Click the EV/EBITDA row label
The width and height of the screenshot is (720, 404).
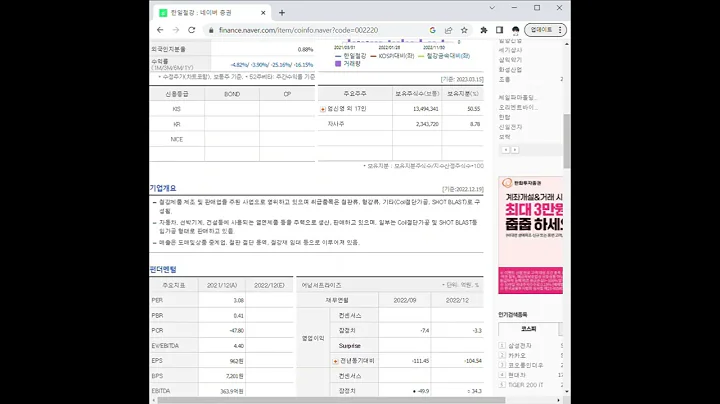165,346
